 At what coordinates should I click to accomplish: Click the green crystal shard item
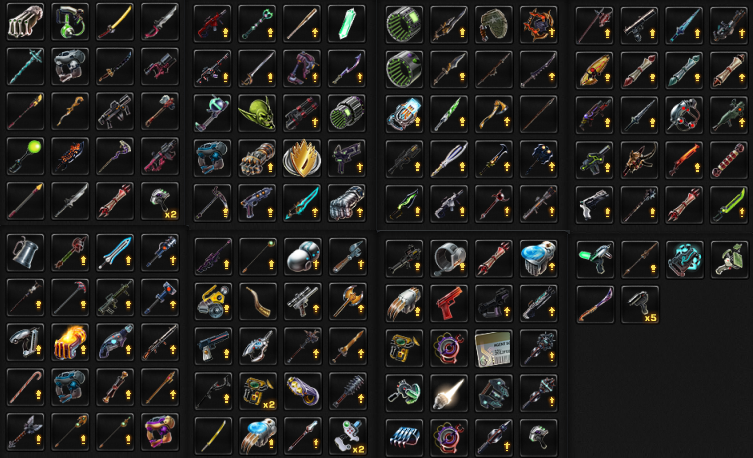(347, 24)
